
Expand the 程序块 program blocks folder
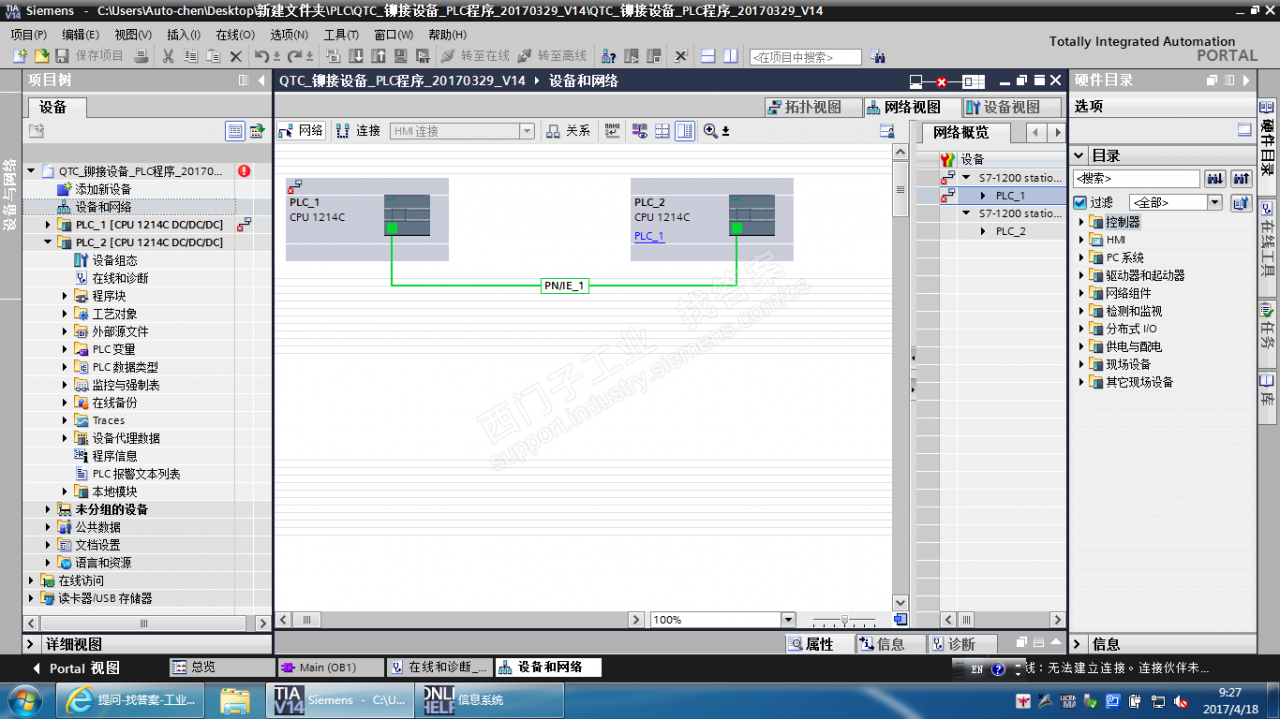click(65, 296)
